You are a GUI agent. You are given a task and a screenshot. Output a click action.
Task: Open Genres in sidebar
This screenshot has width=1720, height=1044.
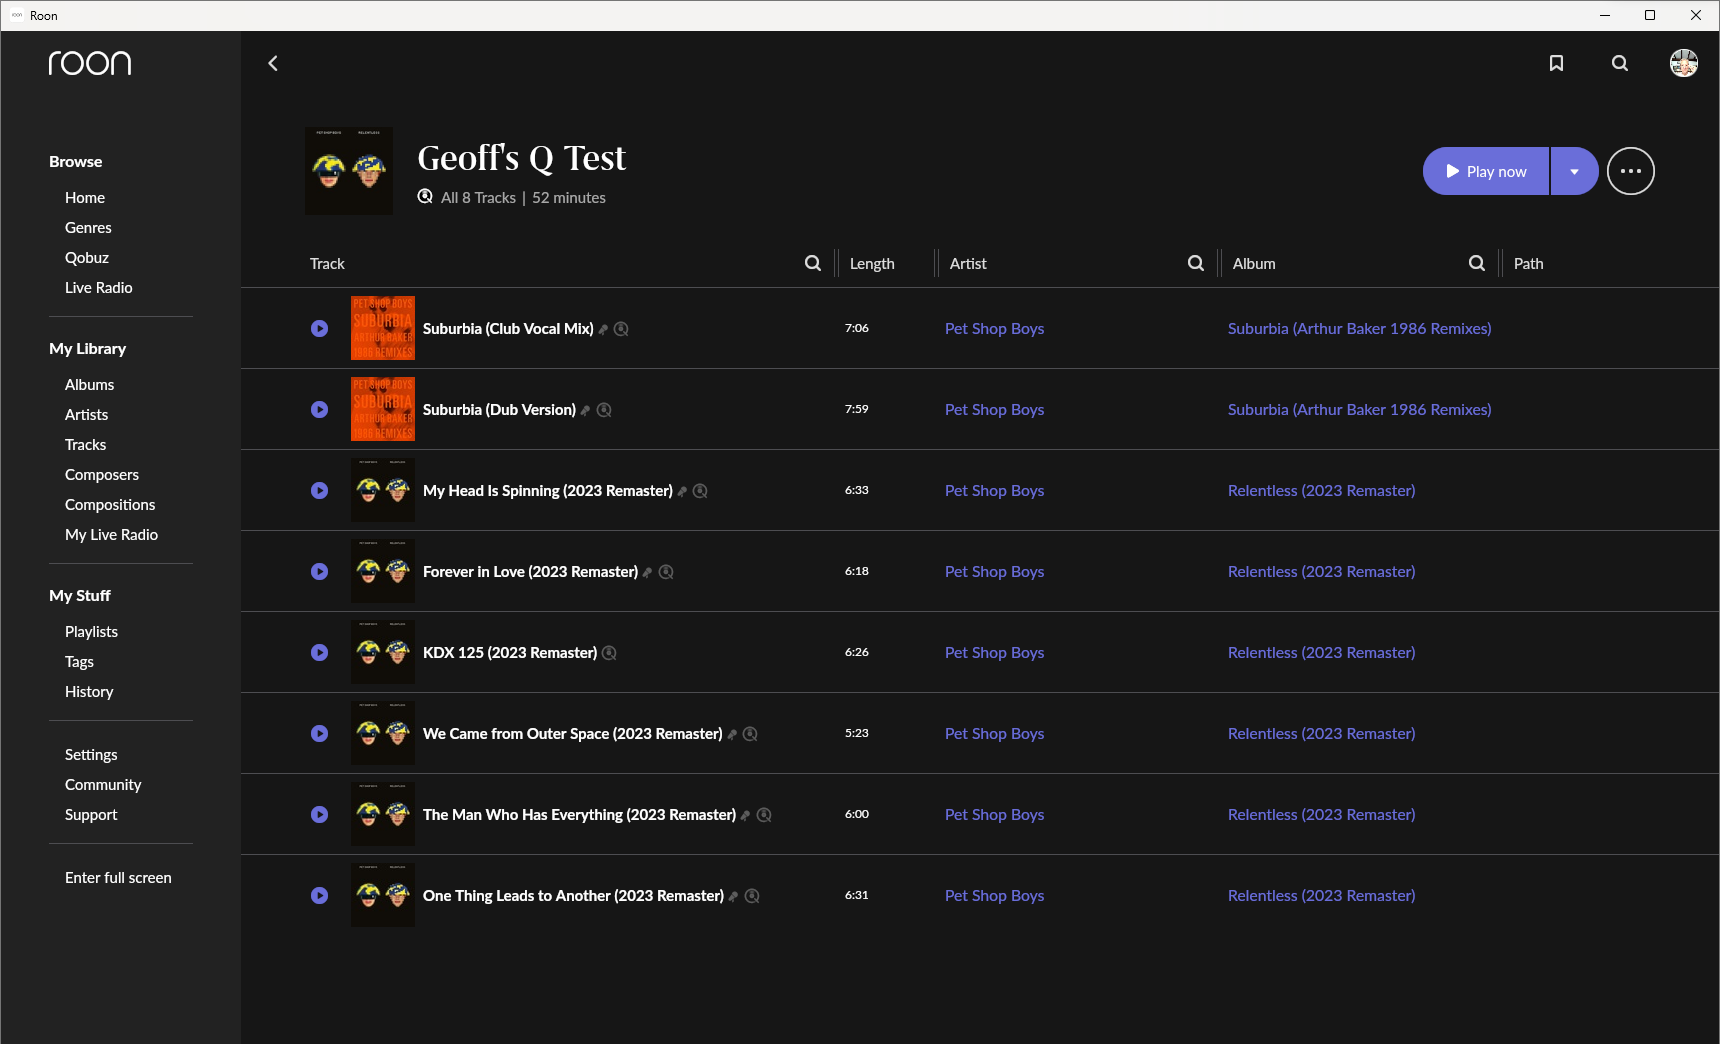coord(88,228)
